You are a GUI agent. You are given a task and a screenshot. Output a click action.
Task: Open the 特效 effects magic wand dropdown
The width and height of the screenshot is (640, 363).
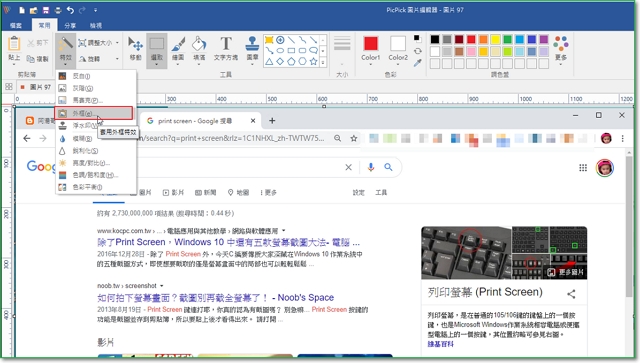tap(65, 50)
